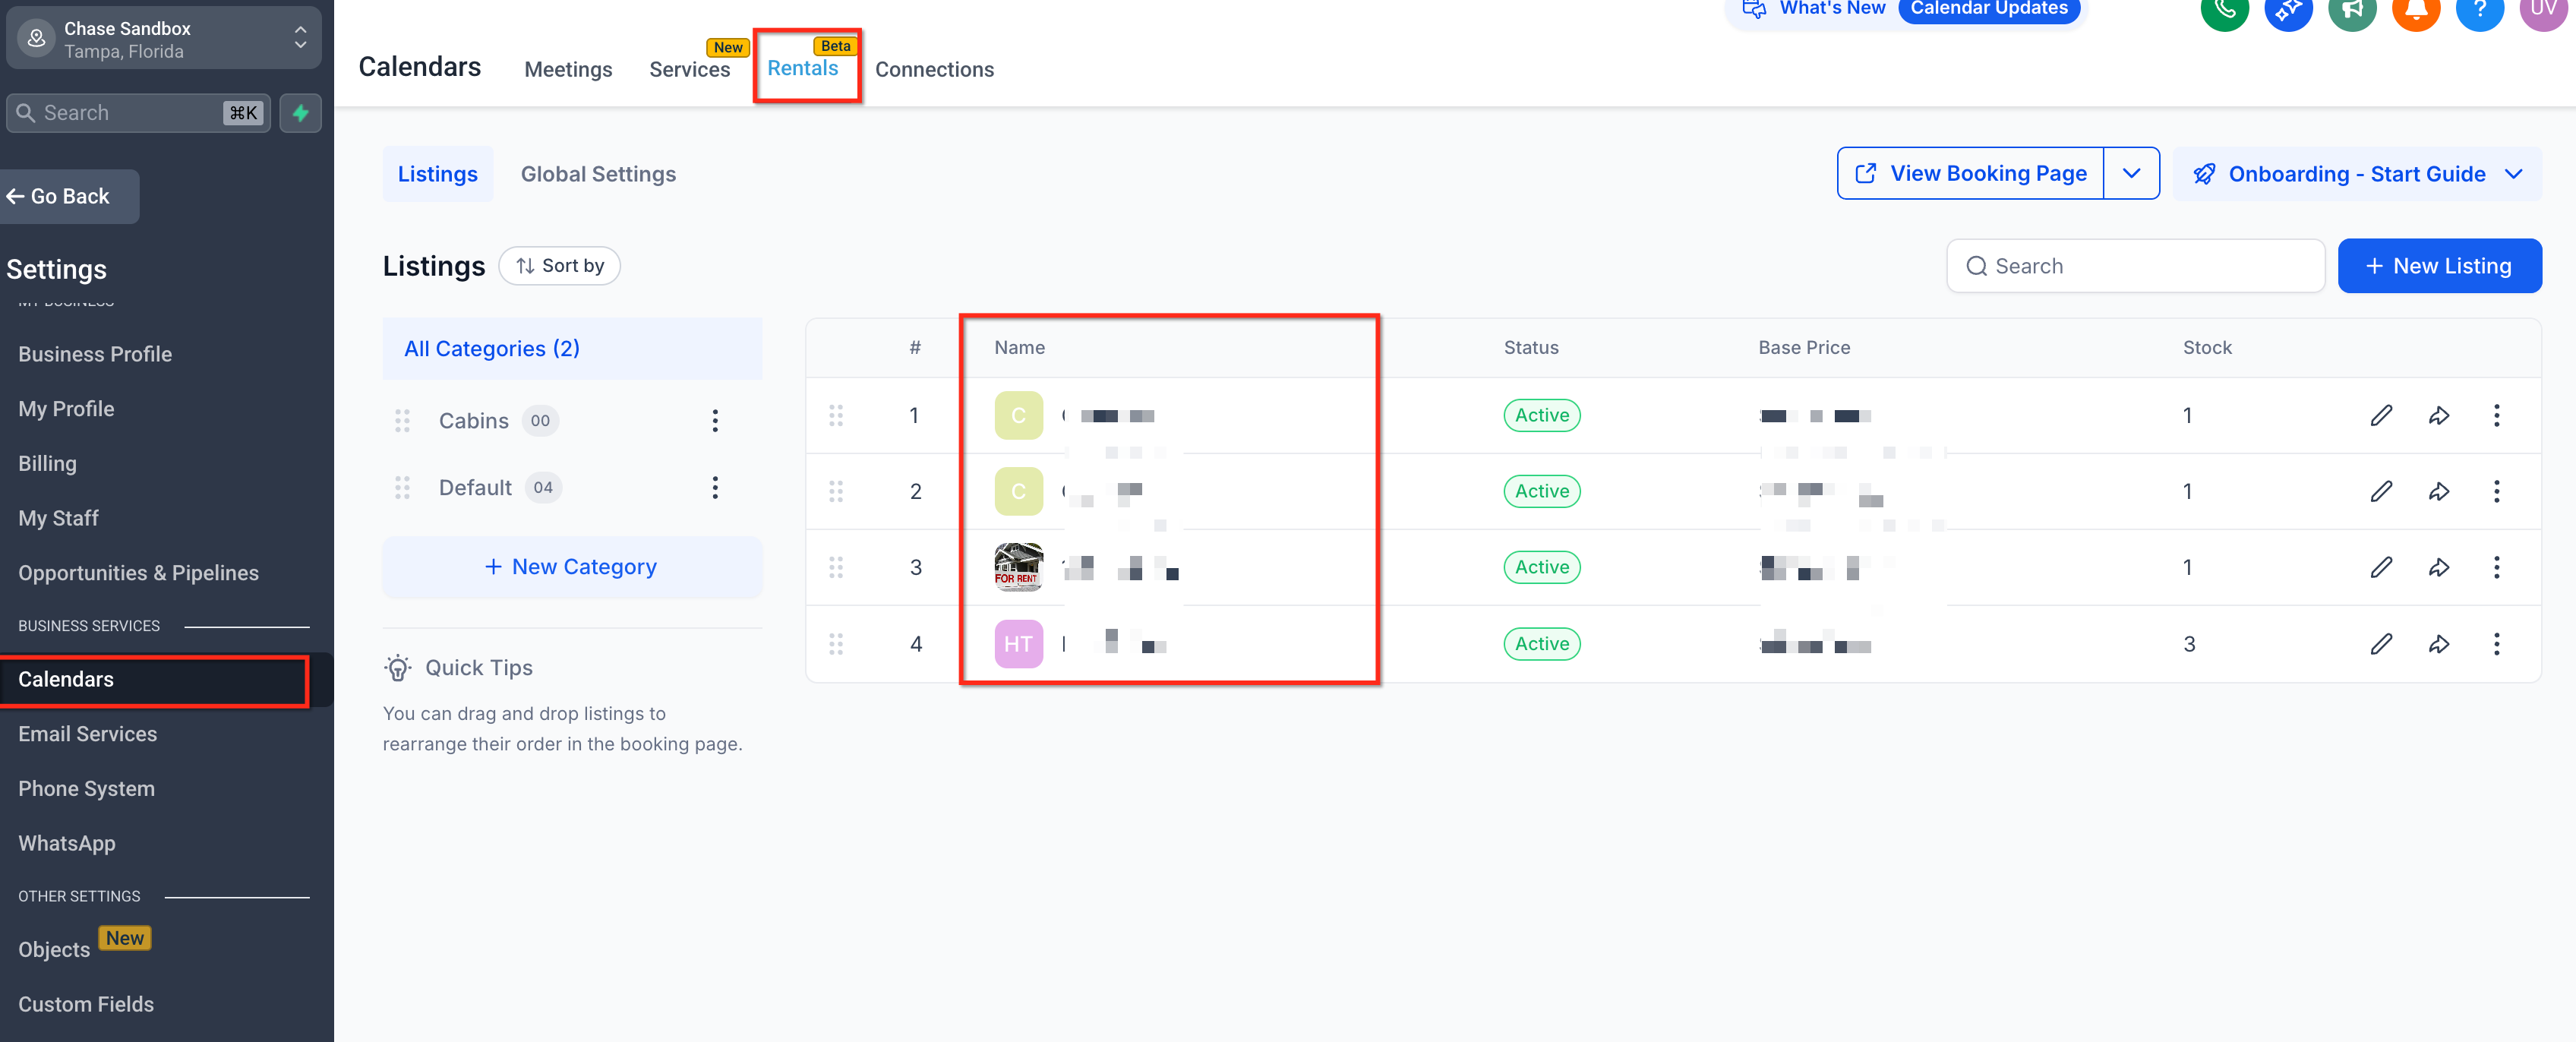Image resolution: width=2576 pixels, height=1042 pixels.
Task: Expand the View Booking Page dropdown arrow
Action: click(2131, 174)
